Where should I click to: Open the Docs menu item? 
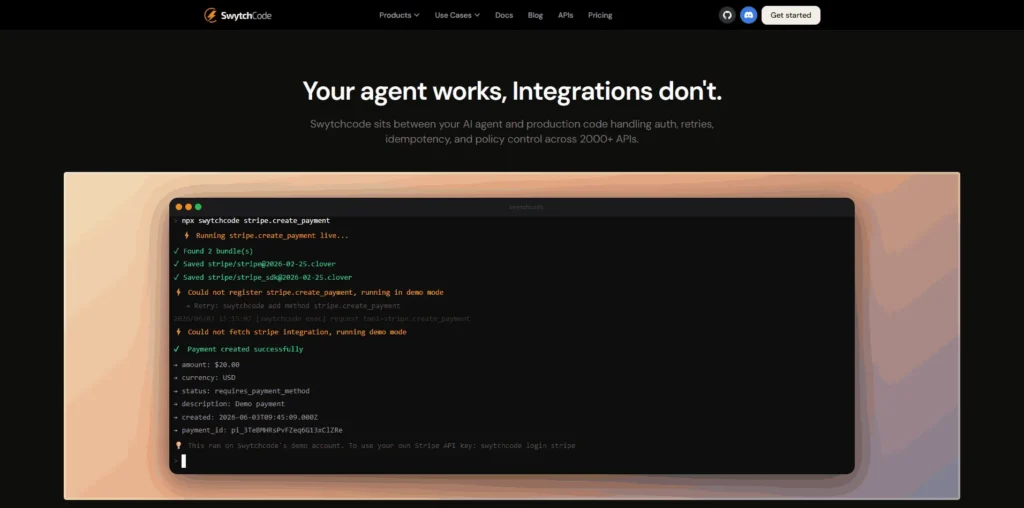(504, 15)
